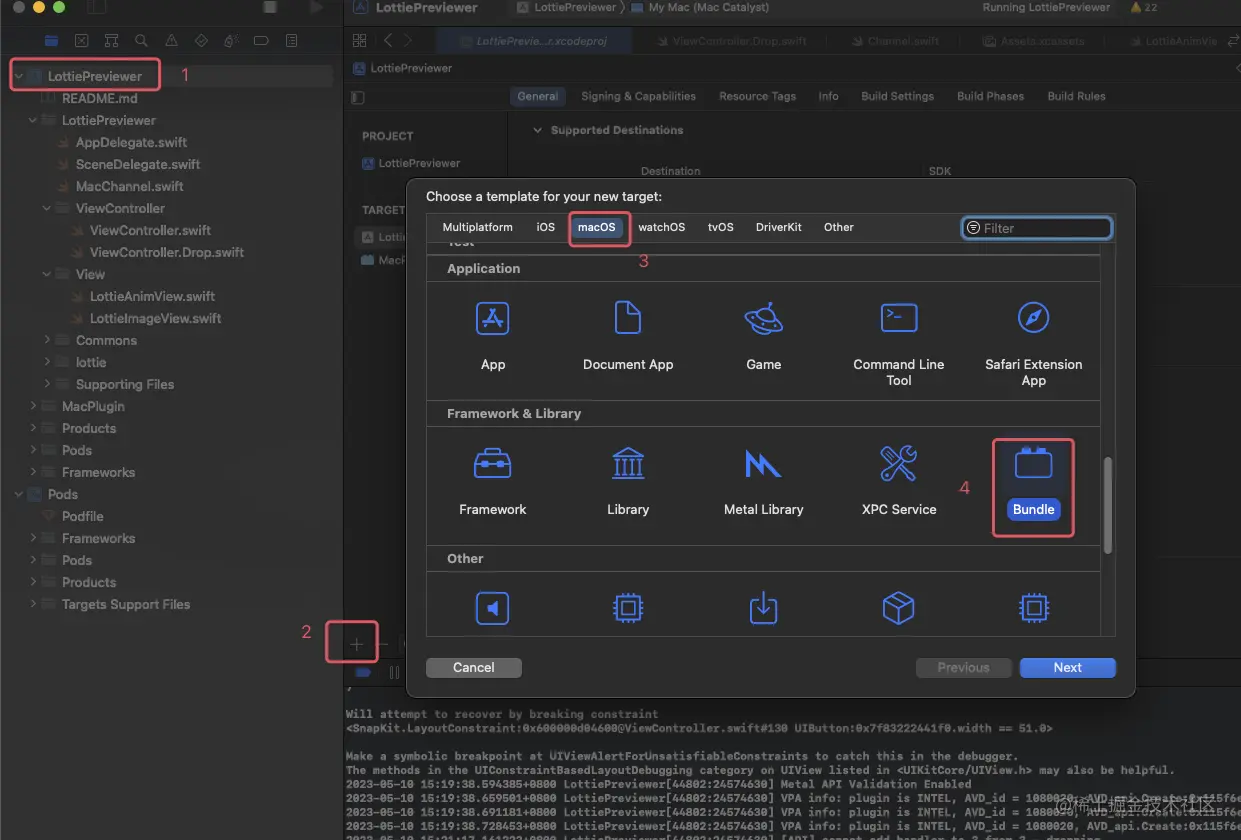
Task: Stop the running app with Stop button
Action: click(x=270, y=7)
